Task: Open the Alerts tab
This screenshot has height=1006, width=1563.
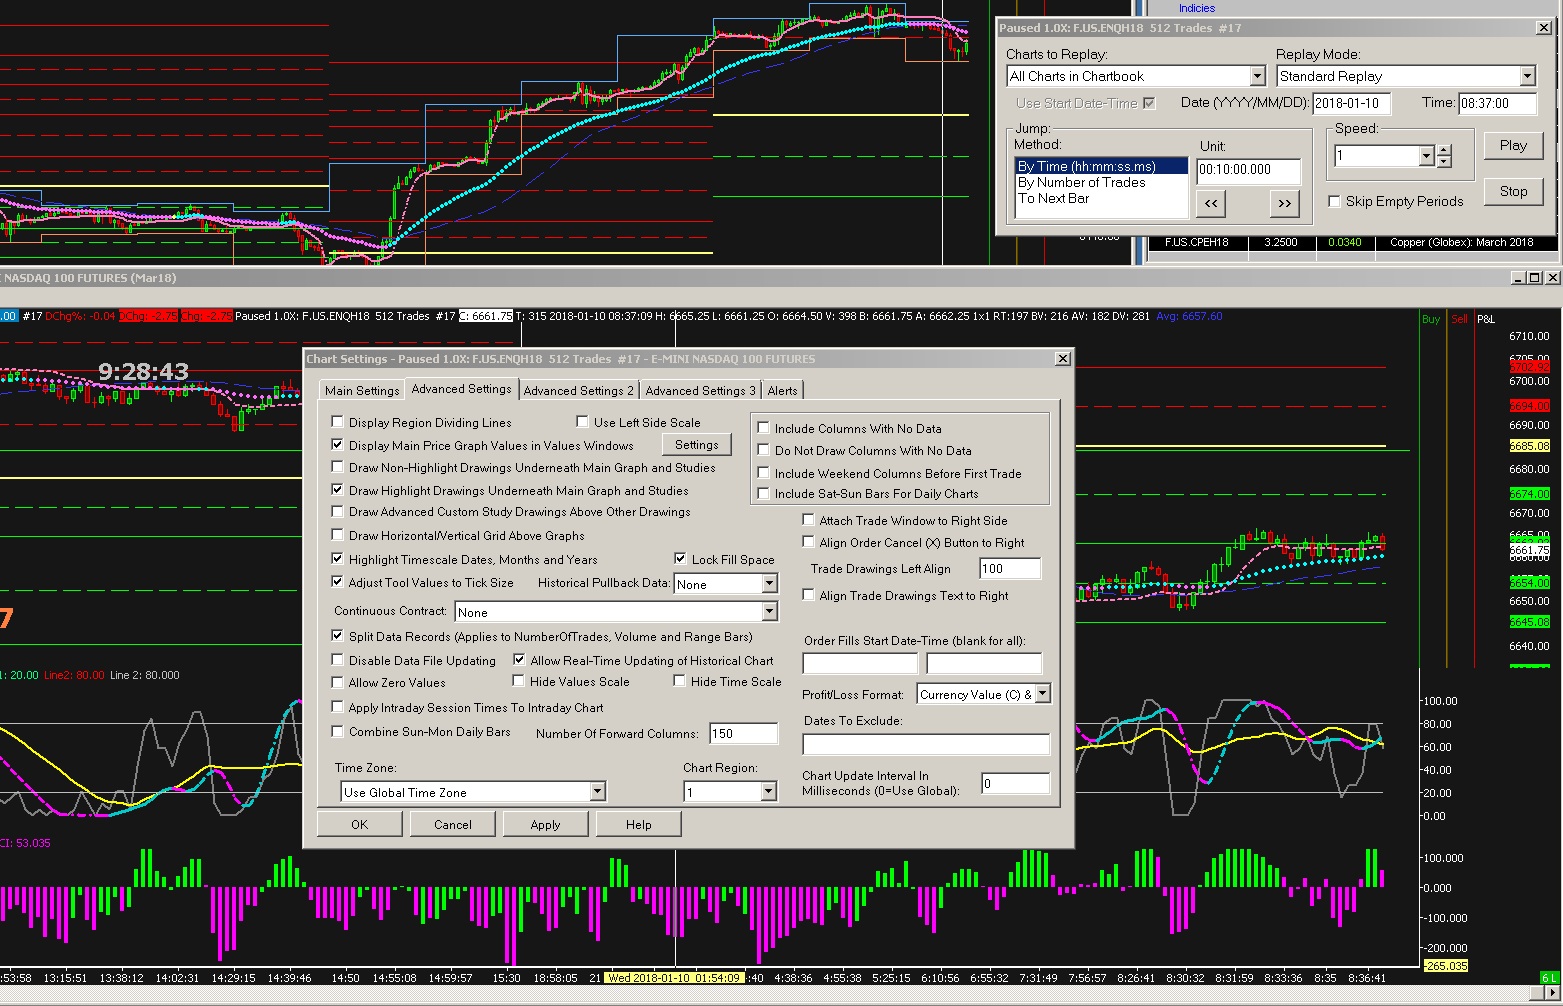Action: [782, 391]
